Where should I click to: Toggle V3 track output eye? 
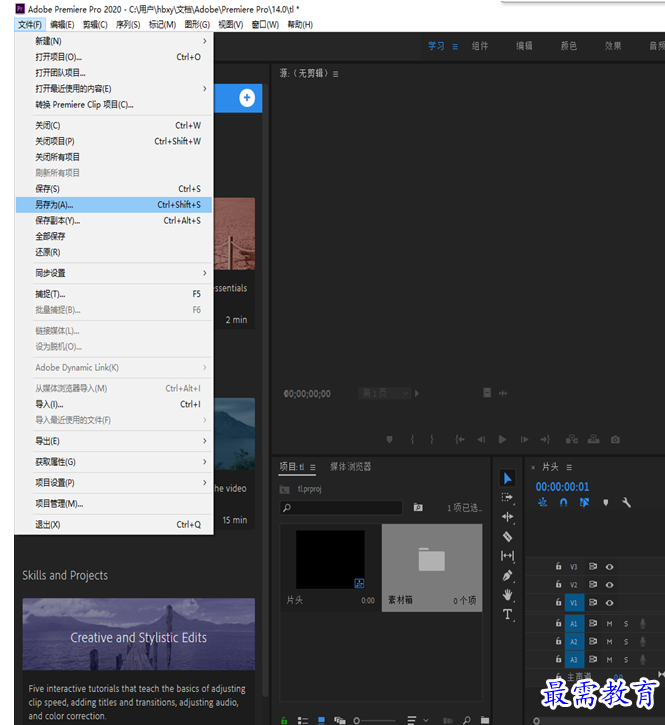(x=610, y=566)
